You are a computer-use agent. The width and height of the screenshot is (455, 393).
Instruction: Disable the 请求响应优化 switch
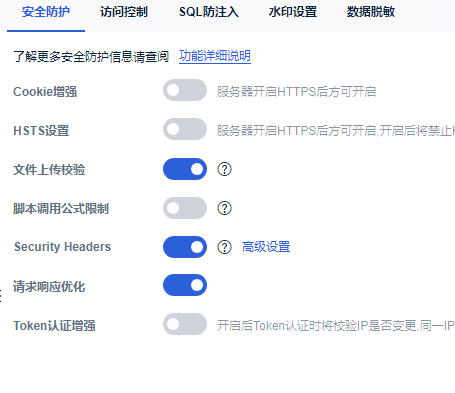click(x=185, y=285)
